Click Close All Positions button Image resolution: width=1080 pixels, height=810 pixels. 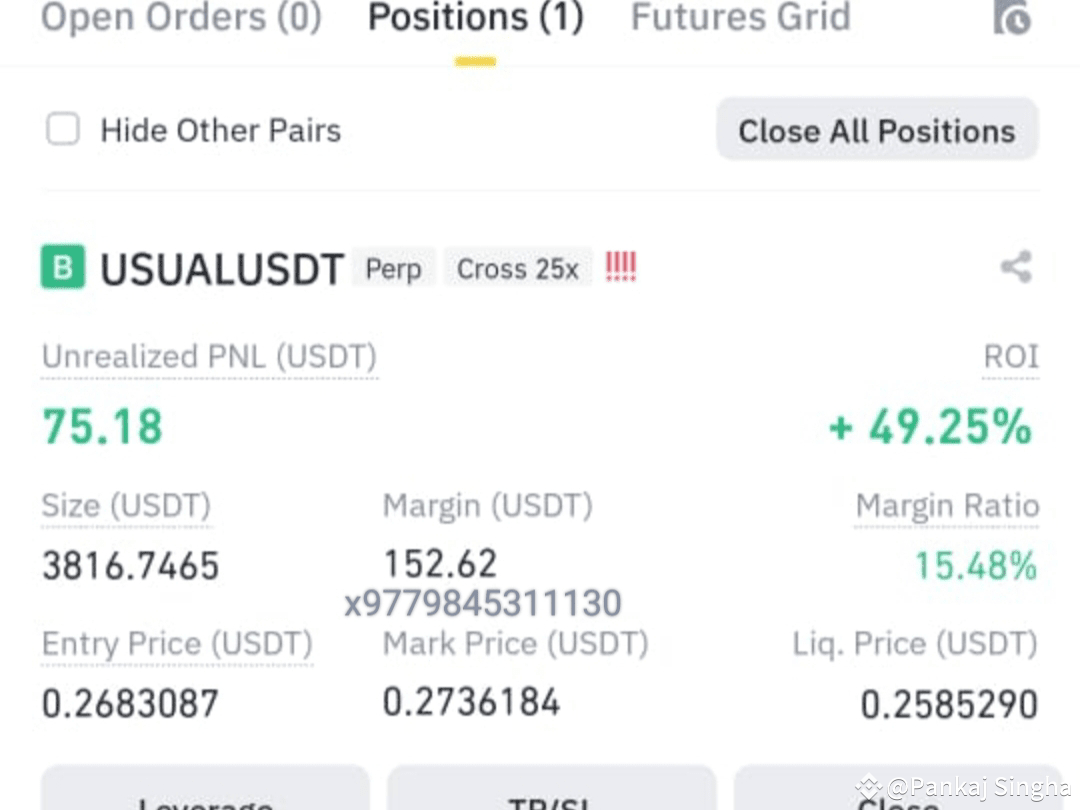click(877, 129)
